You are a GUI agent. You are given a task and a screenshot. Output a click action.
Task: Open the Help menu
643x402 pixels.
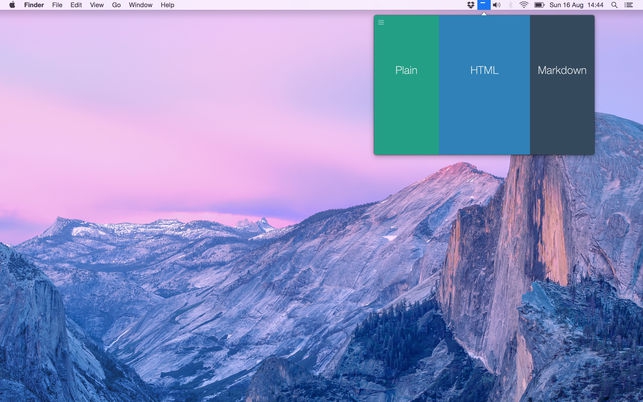coord(167,5)
